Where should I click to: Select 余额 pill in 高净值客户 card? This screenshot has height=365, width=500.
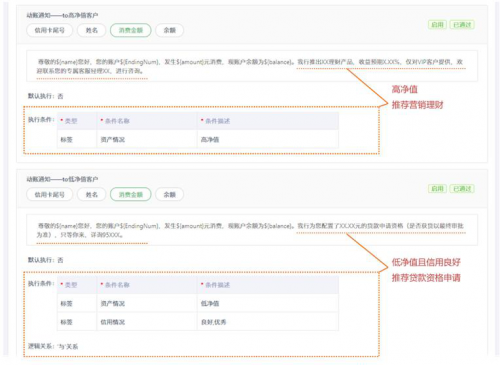point(170,30)
